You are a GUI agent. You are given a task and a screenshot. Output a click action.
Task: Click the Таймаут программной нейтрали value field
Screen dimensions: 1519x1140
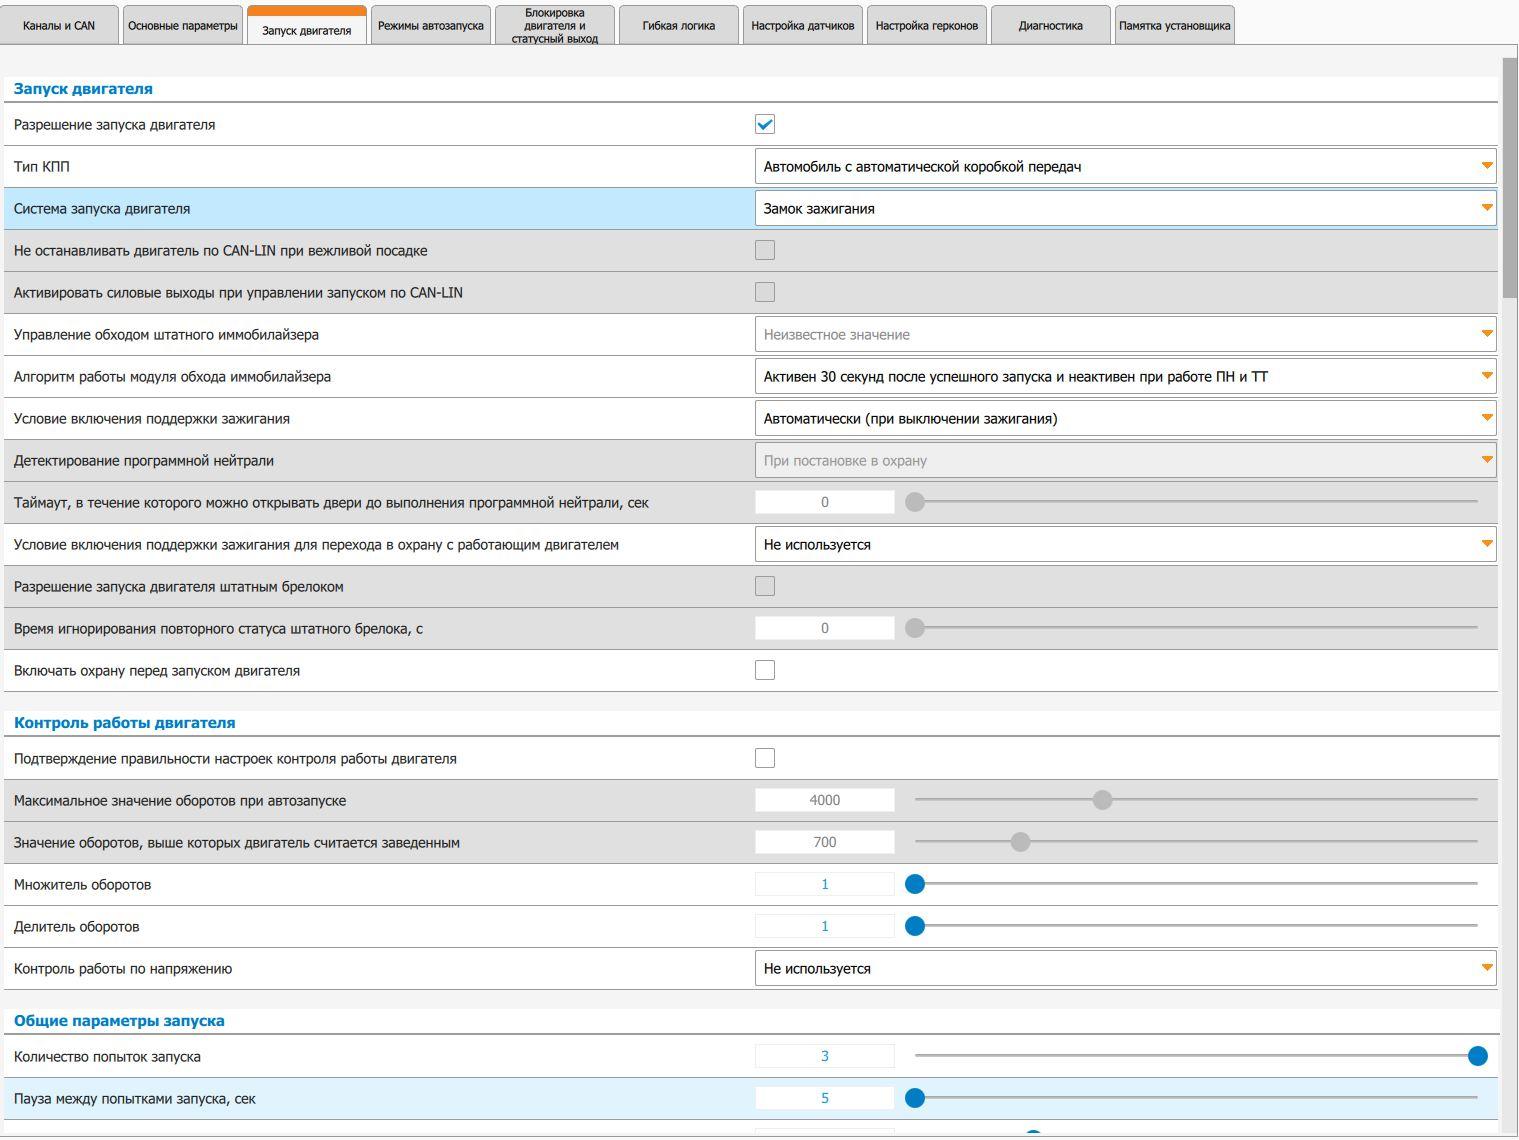825,502
